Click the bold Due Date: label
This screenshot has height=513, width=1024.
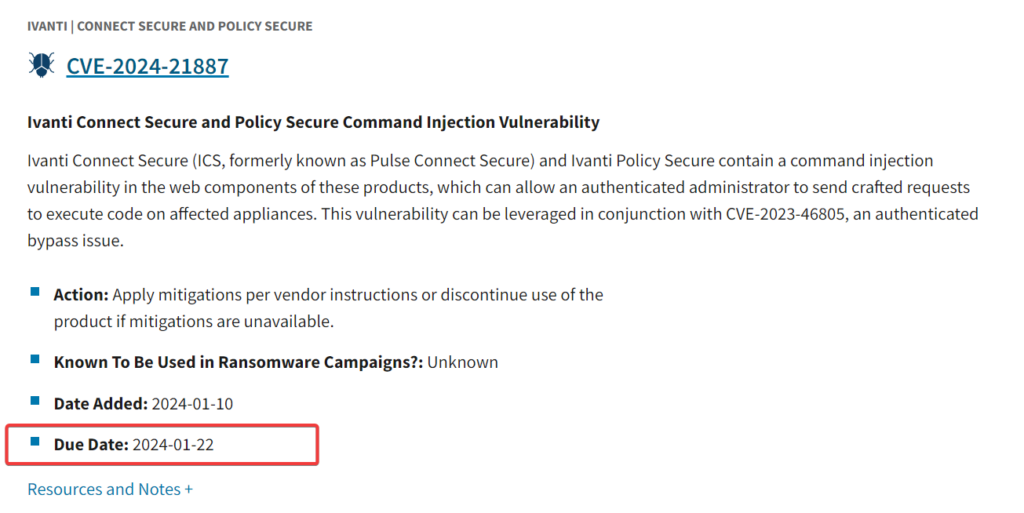[91, 444]
